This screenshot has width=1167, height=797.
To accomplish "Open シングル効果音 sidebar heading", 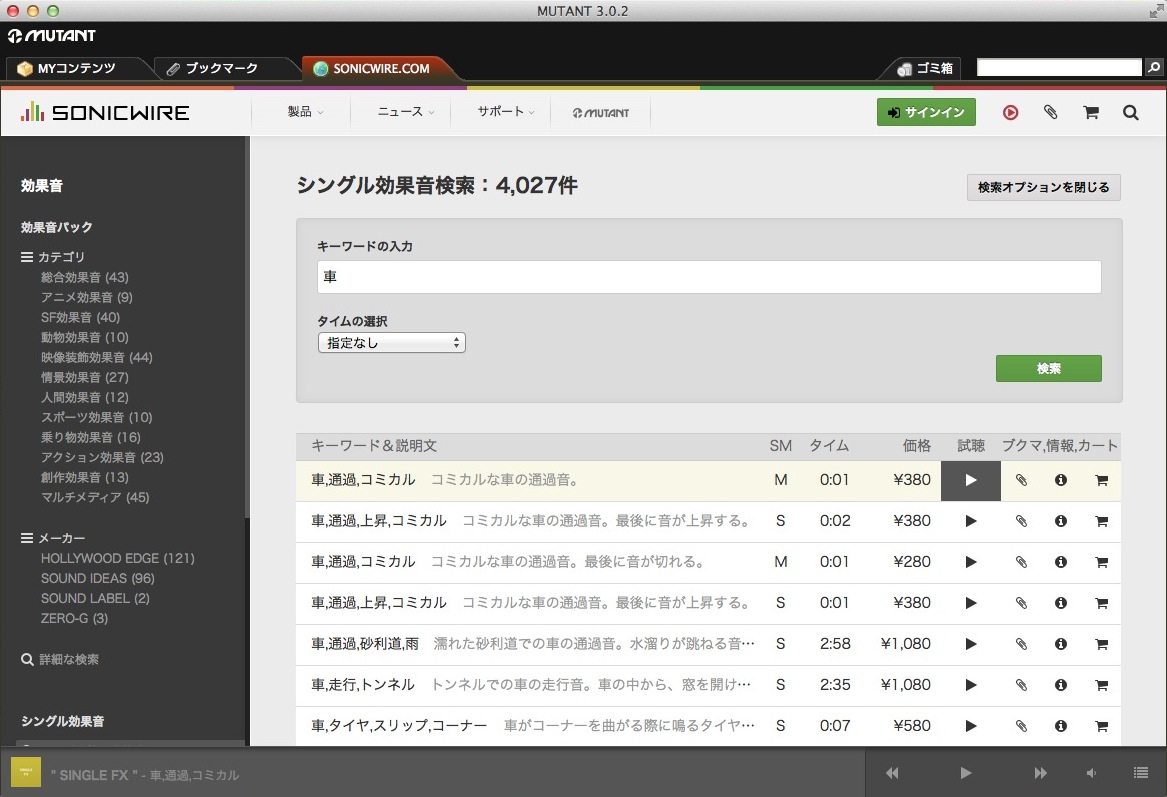I will point(63,721).
